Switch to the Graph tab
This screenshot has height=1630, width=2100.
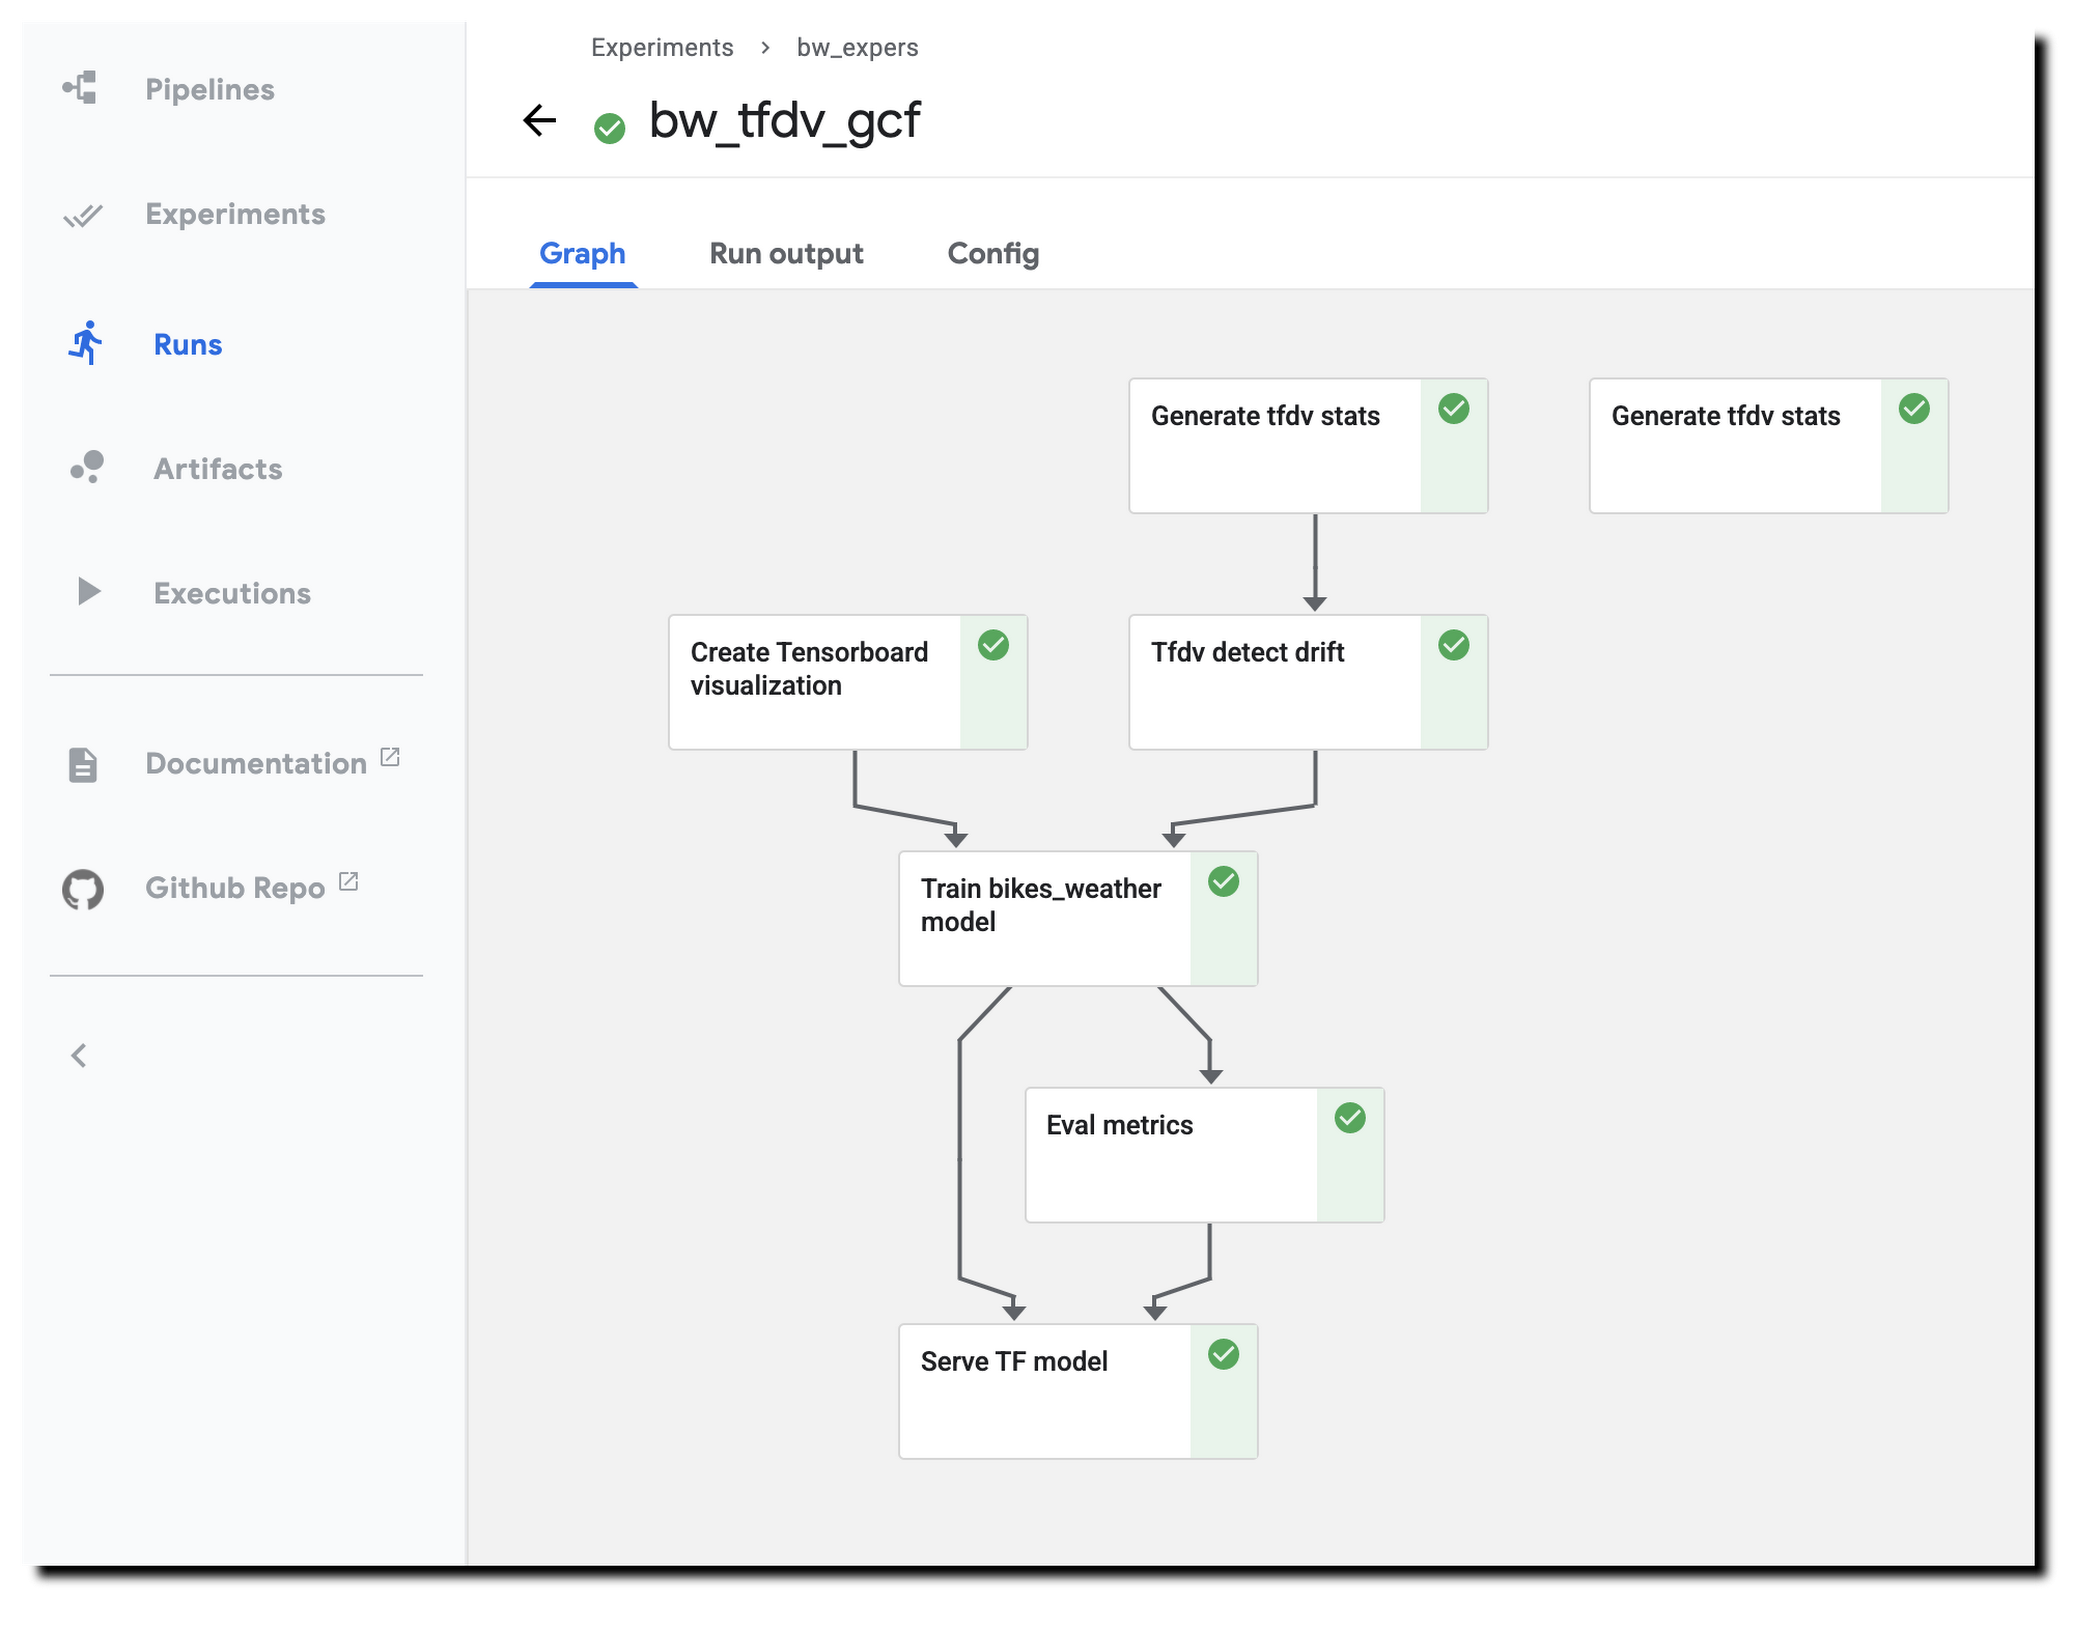pyautogui.click(x=583, y=254)
